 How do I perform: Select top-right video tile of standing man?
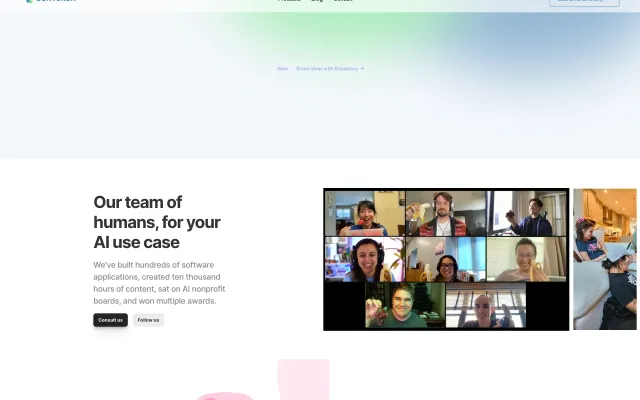[x=527, y=213]
